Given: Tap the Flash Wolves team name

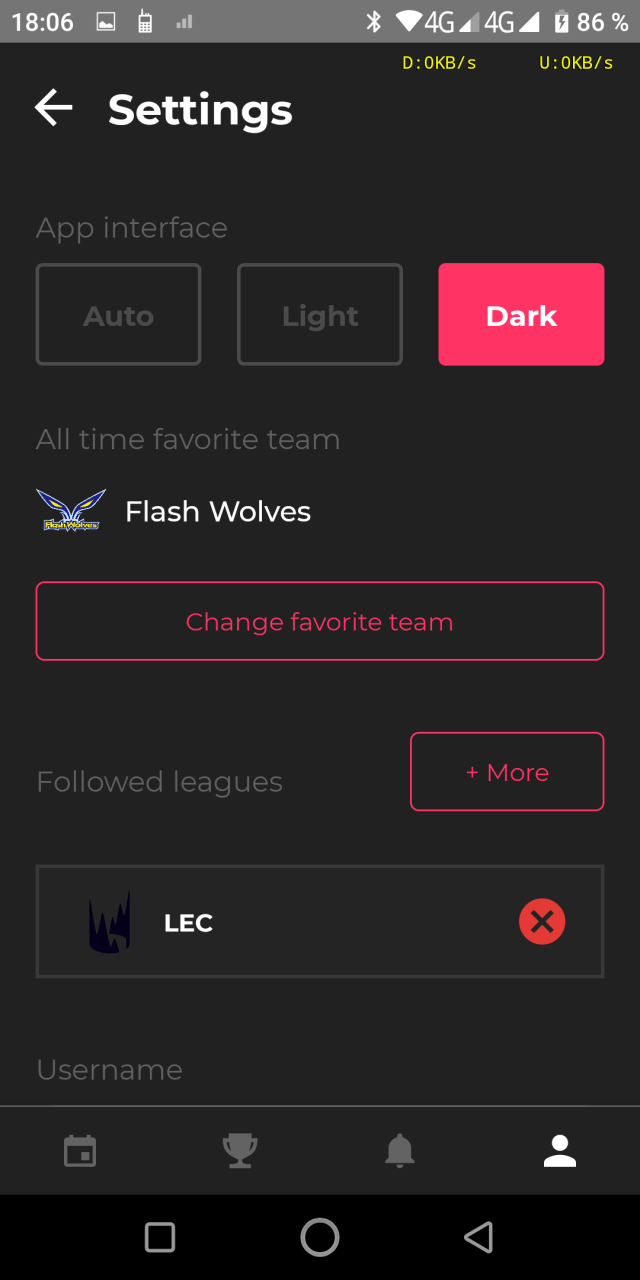Looking at the screenshot, I should [x=218, y=511].
